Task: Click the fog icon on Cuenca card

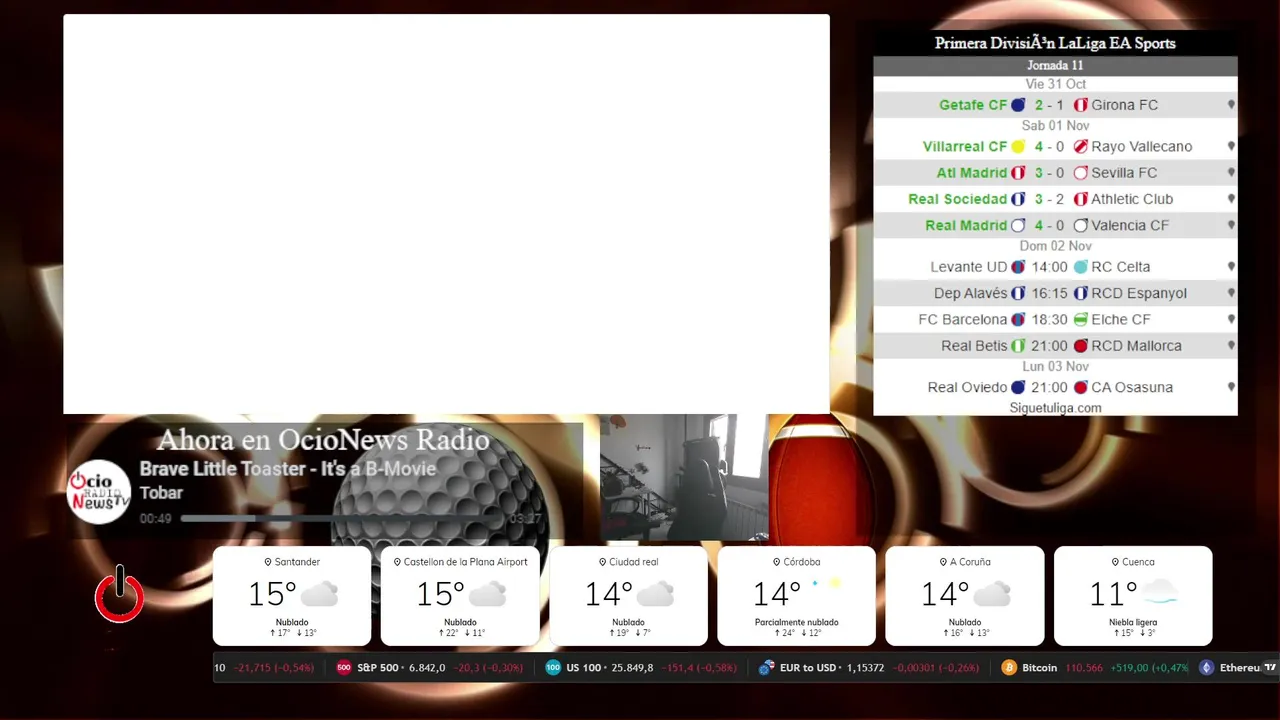Action: pos(1160,593)
